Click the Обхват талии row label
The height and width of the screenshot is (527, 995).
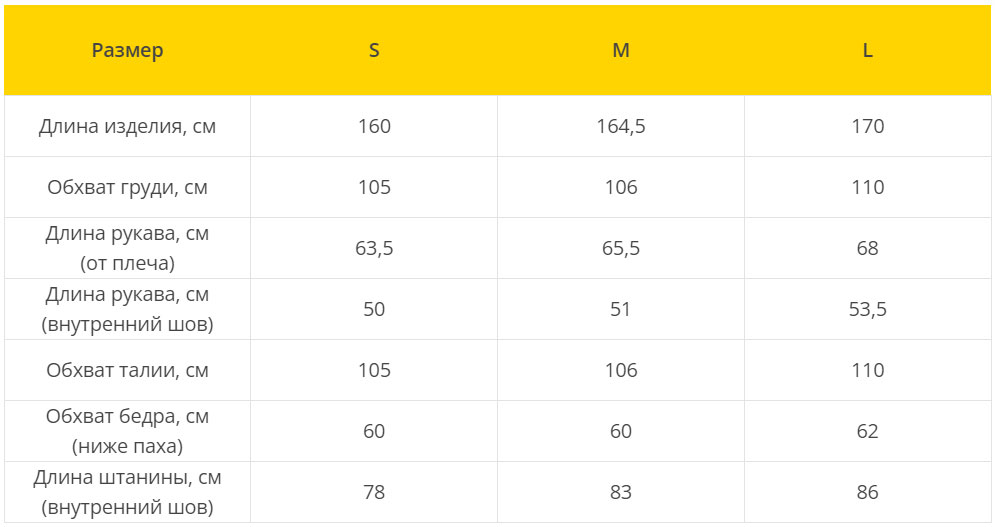(x=128, y=370)
